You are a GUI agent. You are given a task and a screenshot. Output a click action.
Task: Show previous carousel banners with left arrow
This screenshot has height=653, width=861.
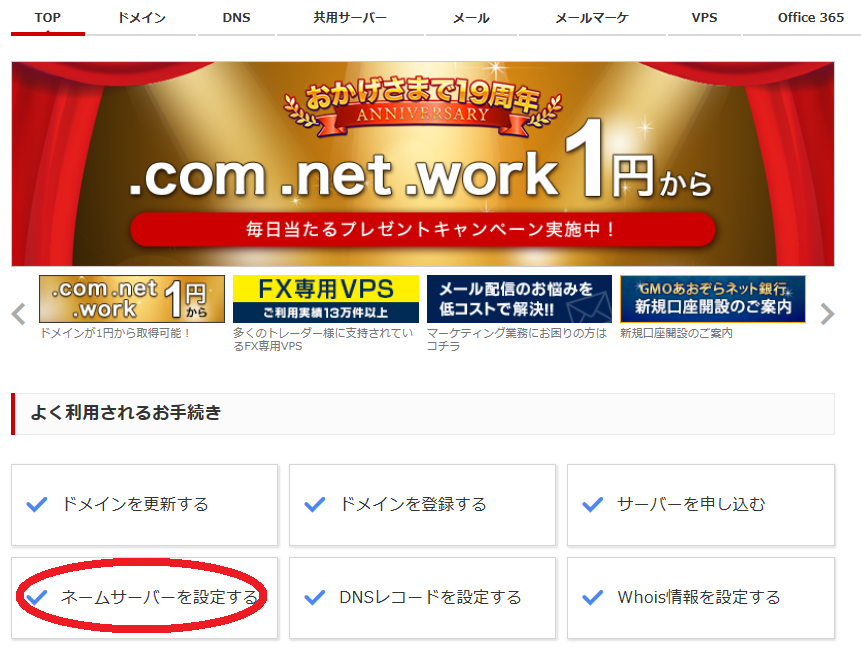click(19, 314)
